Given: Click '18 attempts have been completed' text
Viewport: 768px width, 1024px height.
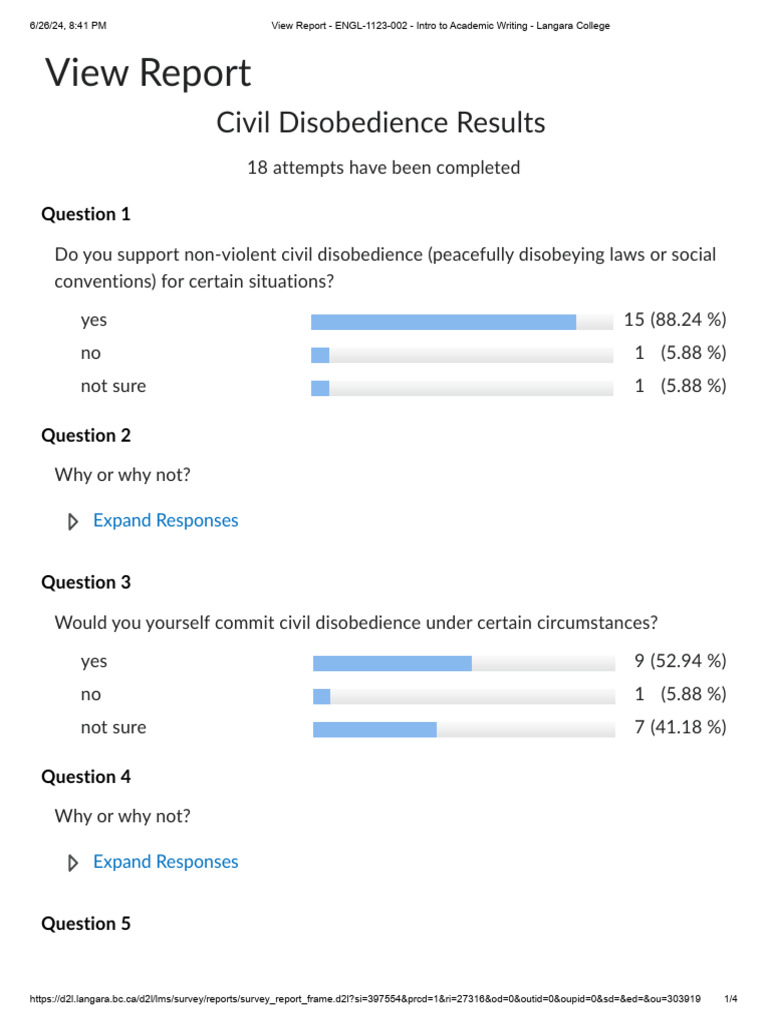Looking at the screenshot, I should click(383, 168).
